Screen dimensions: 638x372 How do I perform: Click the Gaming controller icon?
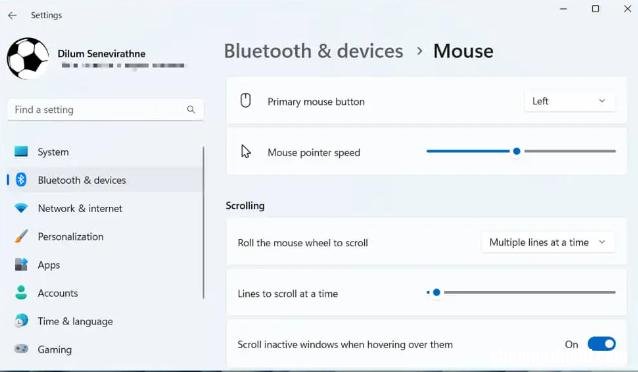tap(21, 349)
